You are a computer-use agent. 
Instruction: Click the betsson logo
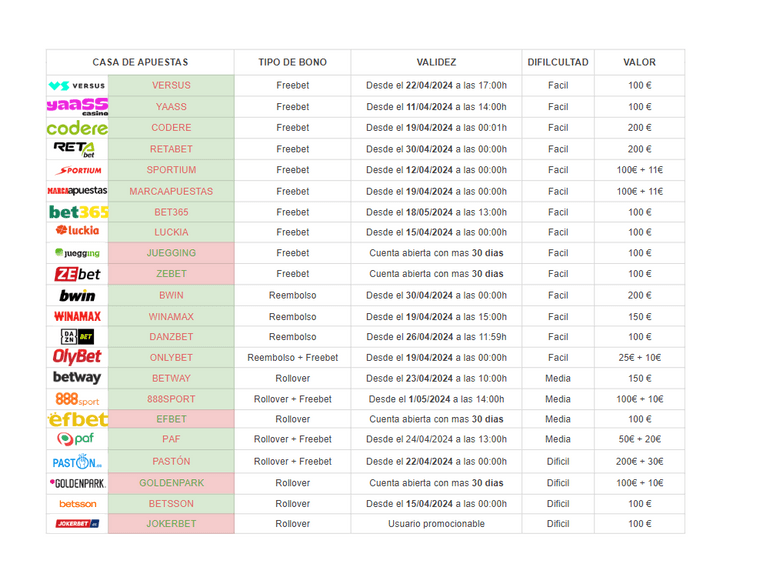(x=78, y=504)
